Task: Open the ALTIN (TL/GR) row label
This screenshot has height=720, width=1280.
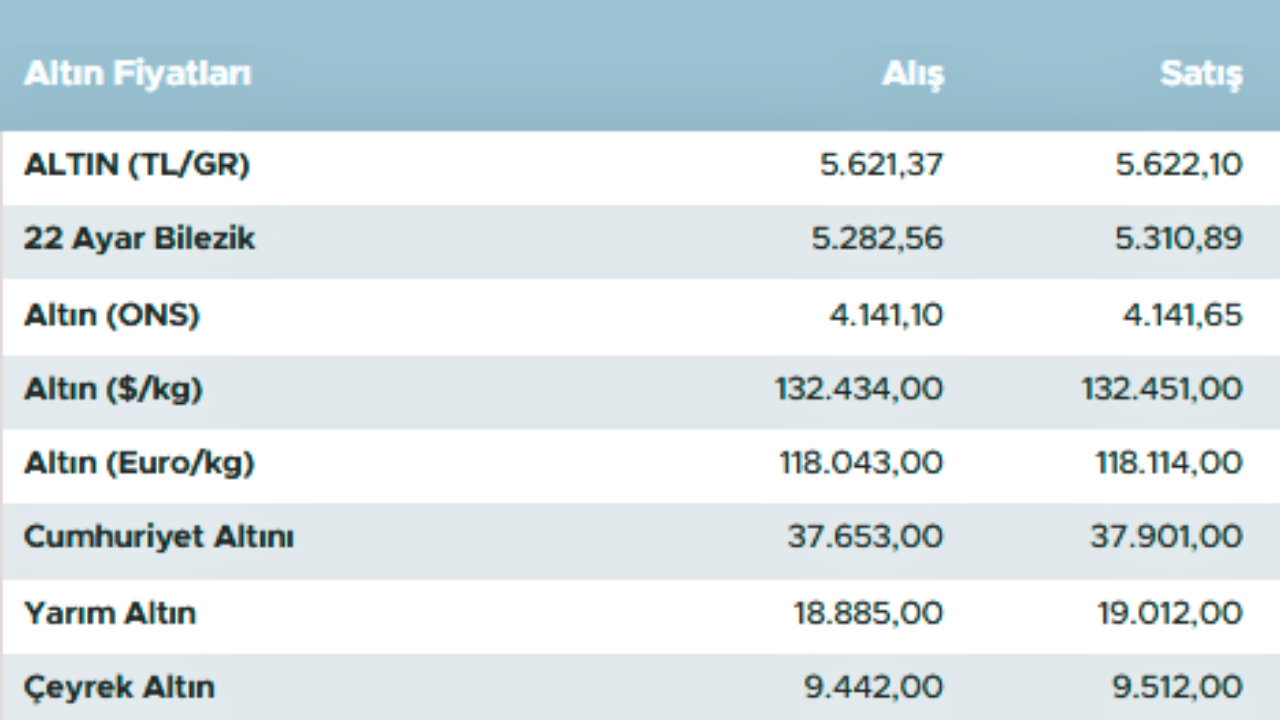Action: 137,165
